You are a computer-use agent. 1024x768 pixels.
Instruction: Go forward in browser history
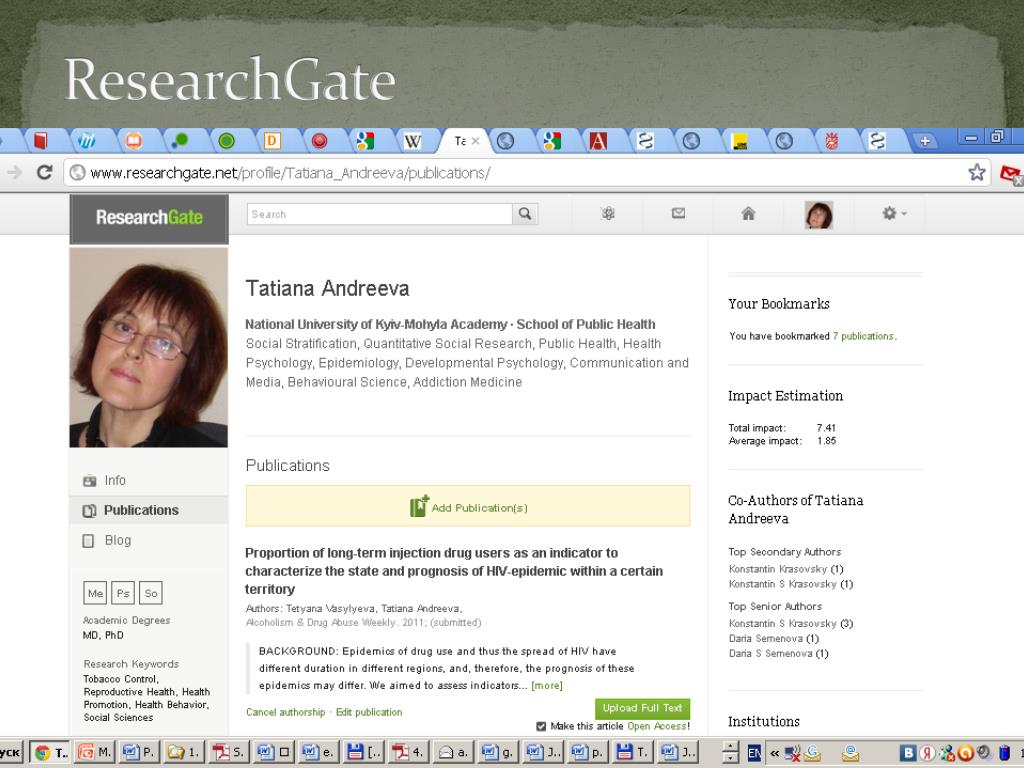point(14,172)
